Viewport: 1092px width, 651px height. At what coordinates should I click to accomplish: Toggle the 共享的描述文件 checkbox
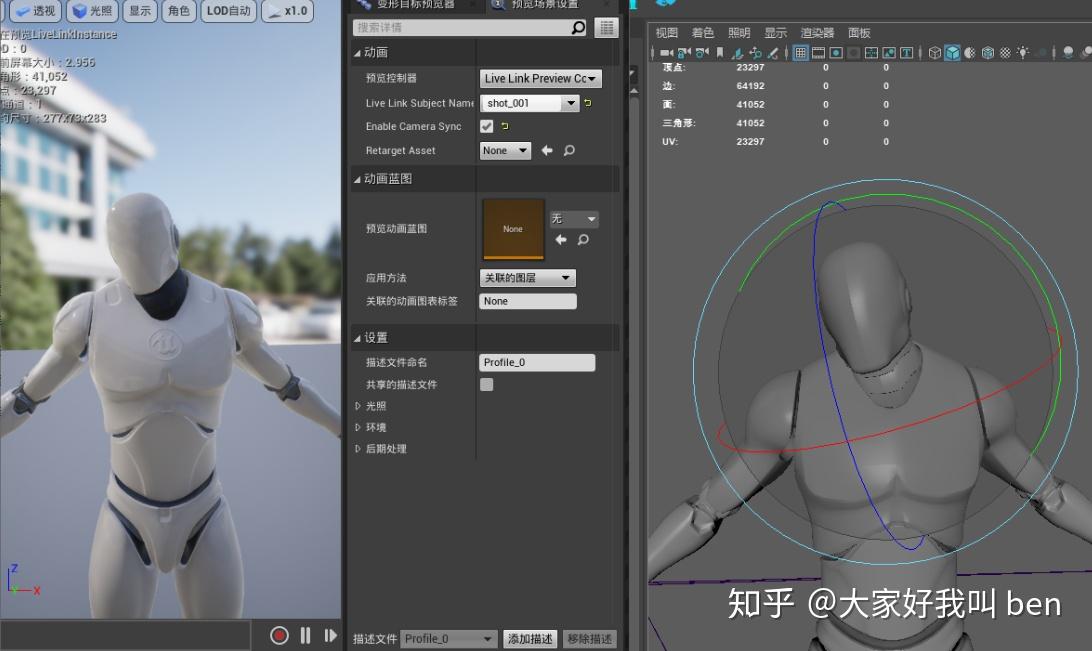coord(486,384)
